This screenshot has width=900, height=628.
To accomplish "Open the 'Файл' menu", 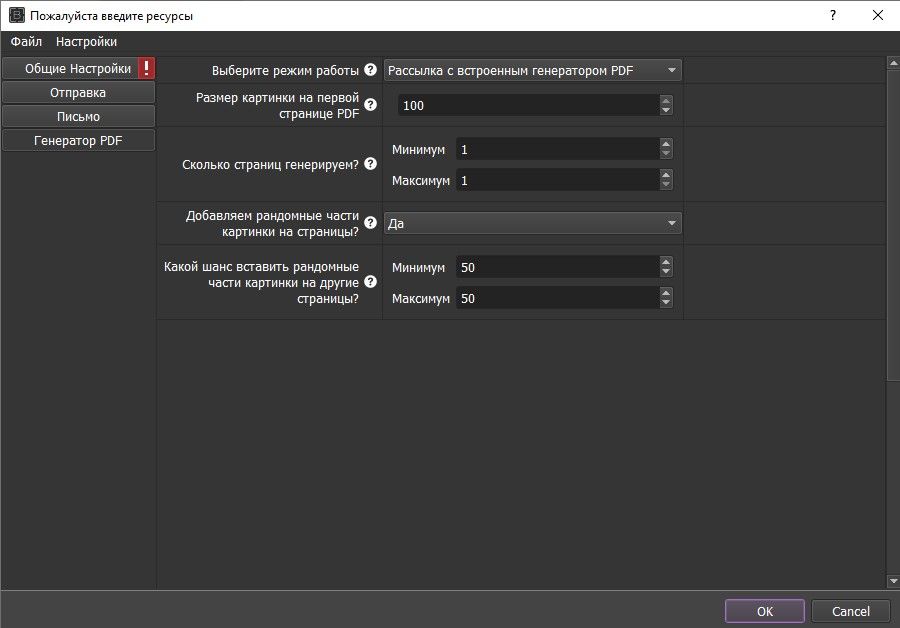I will 26,42.
